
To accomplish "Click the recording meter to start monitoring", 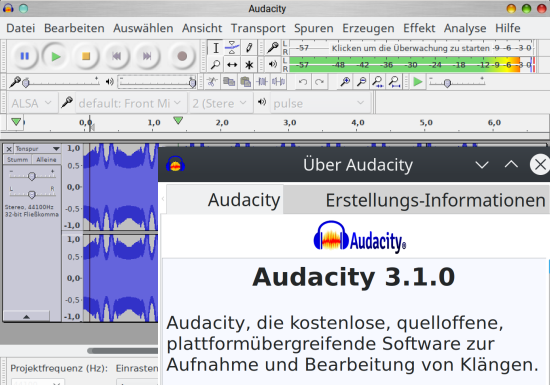I will point(410,48).
